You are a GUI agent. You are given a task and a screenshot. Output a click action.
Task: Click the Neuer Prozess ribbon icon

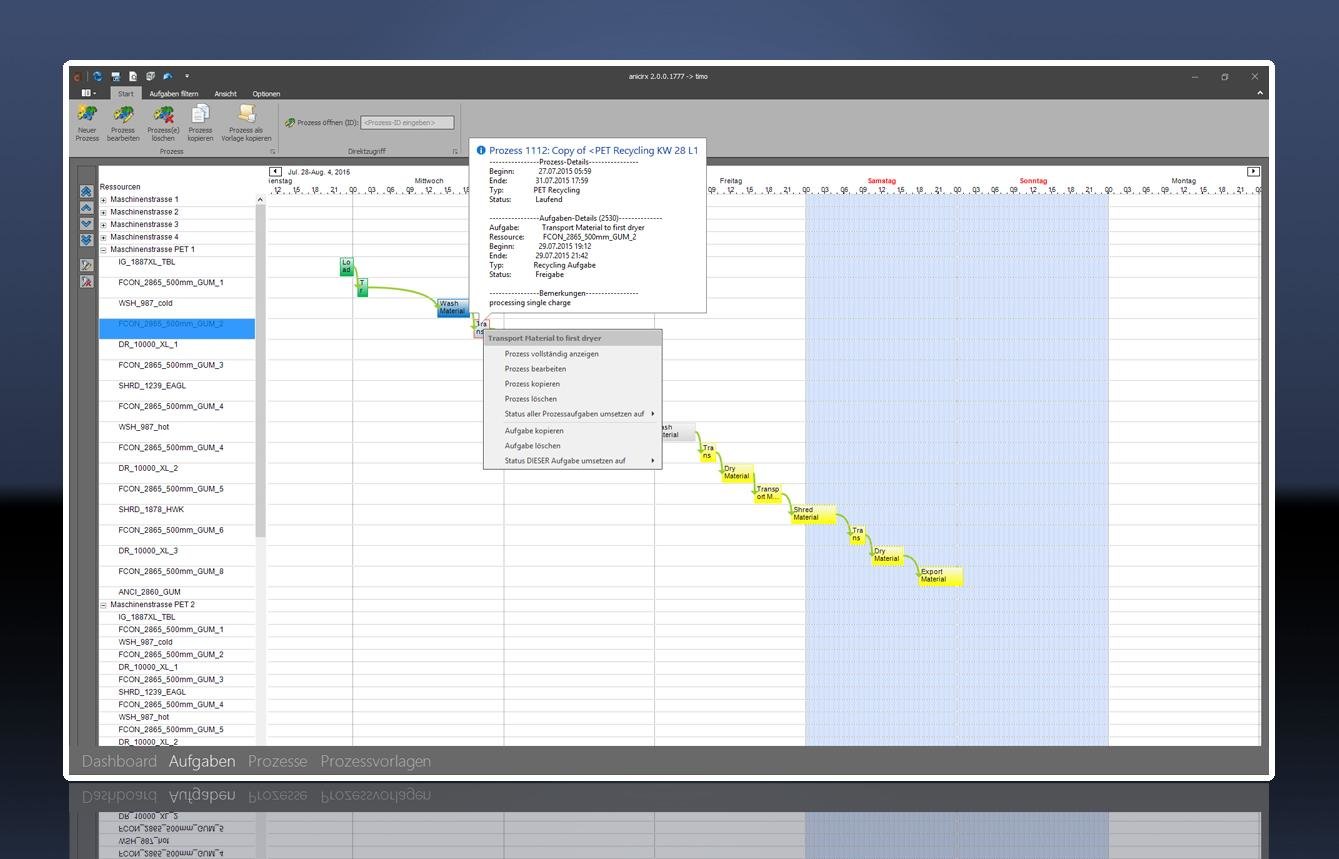point(87,114)
